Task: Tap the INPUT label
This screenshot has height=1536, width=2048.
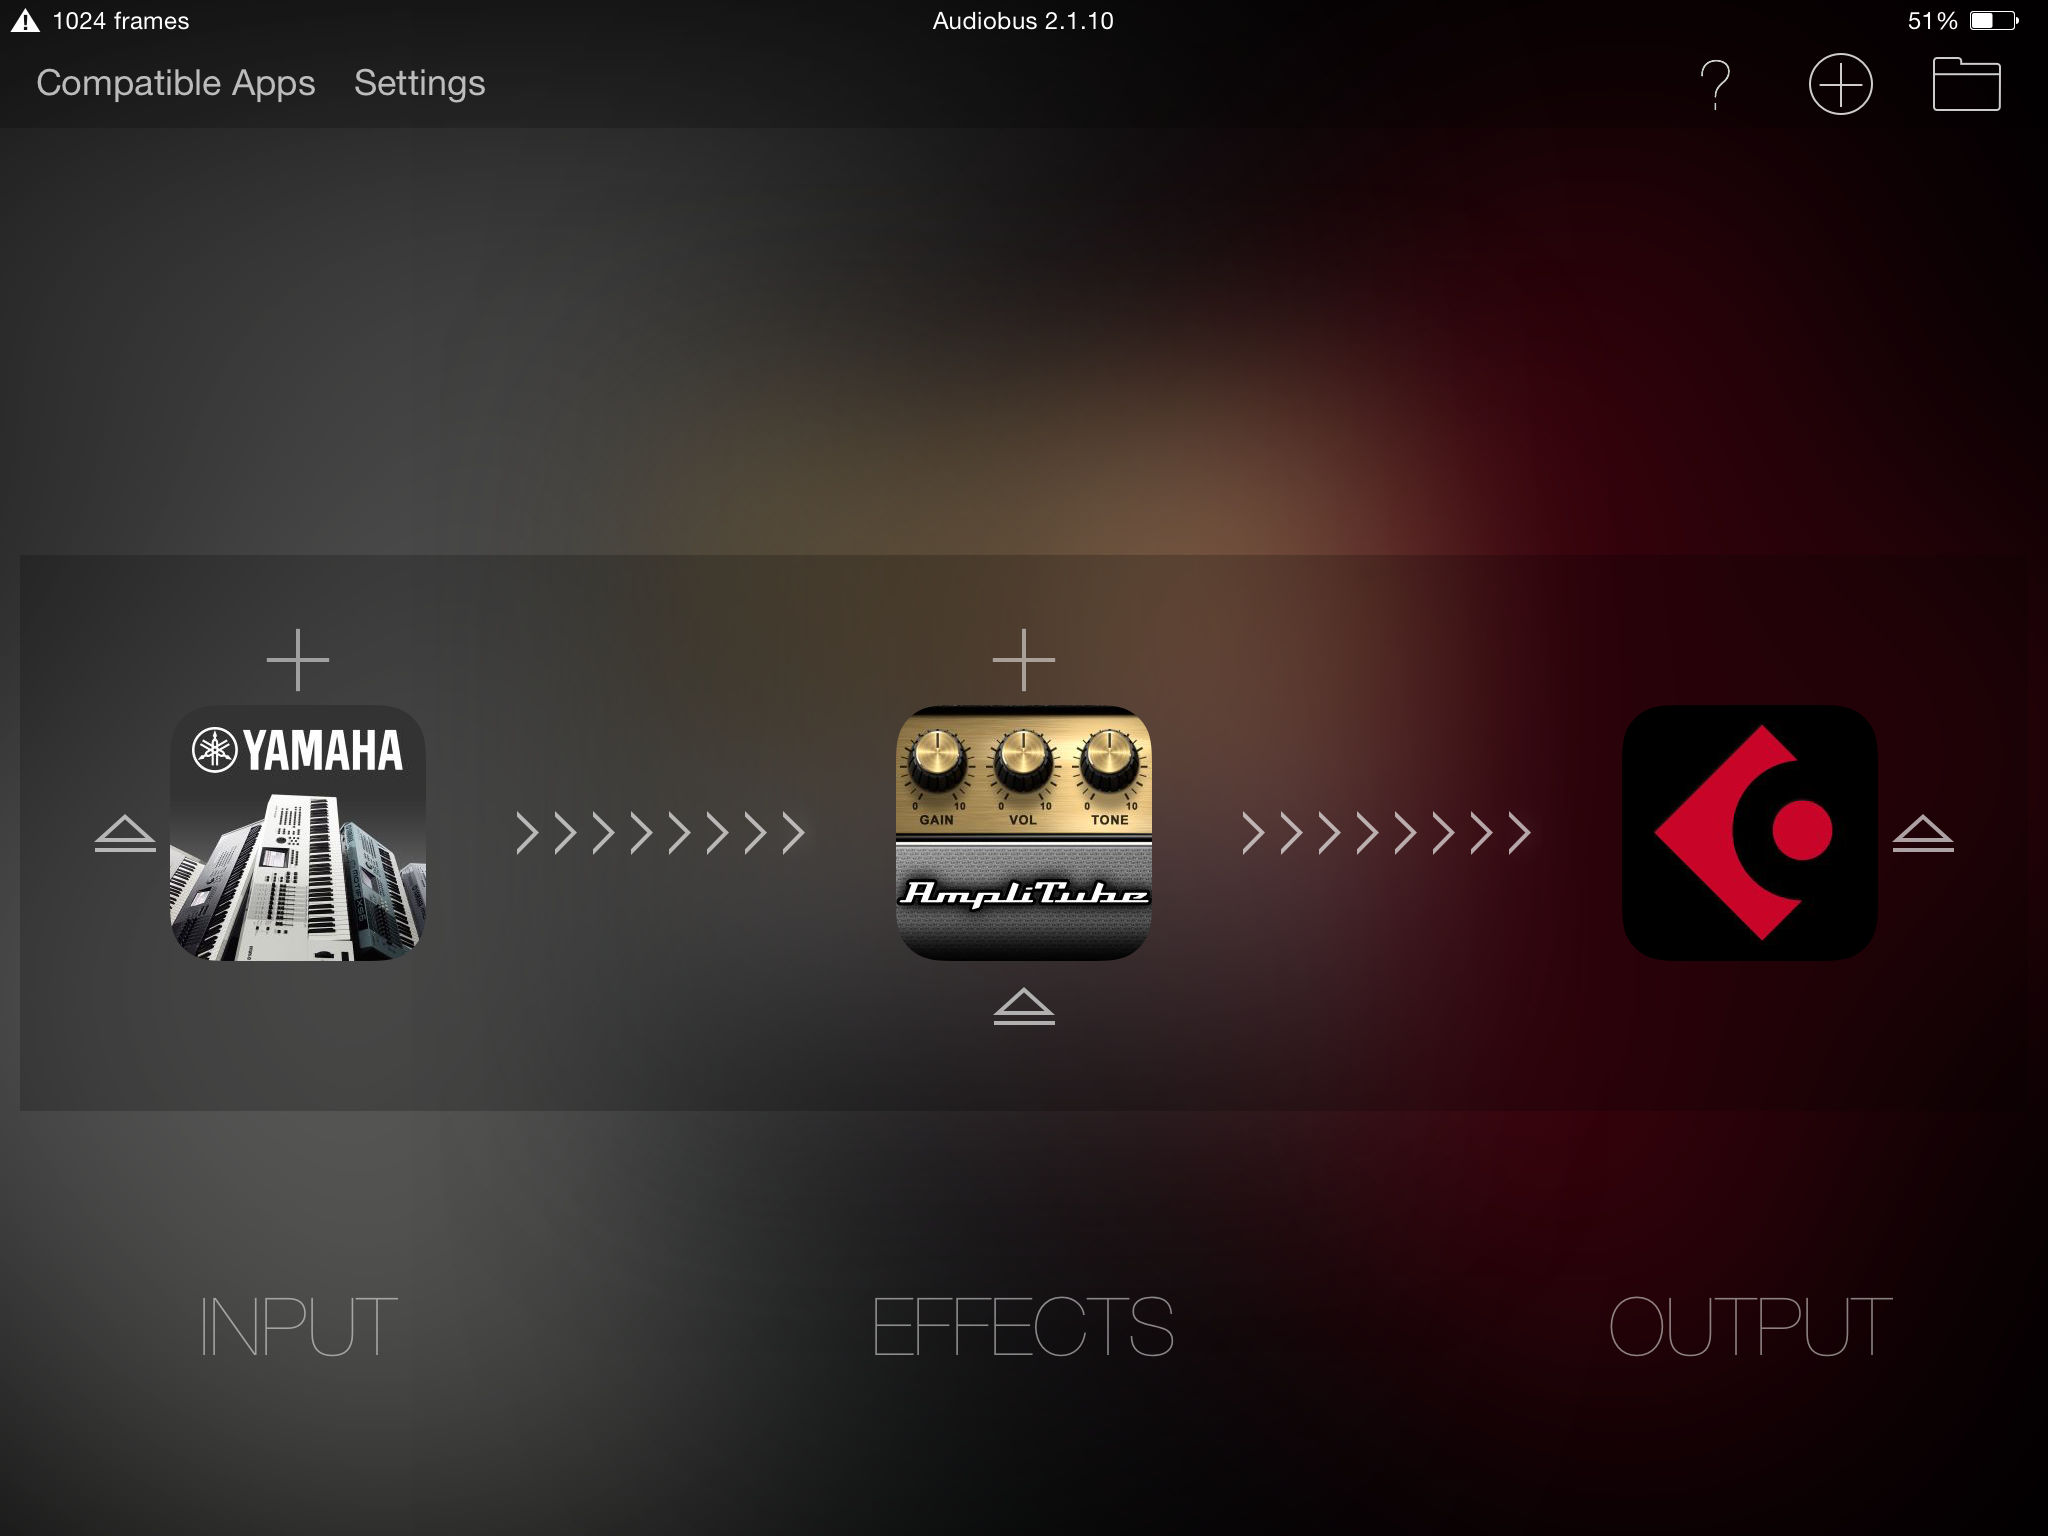Action: pyautogui.click(x=298, y=1327)
